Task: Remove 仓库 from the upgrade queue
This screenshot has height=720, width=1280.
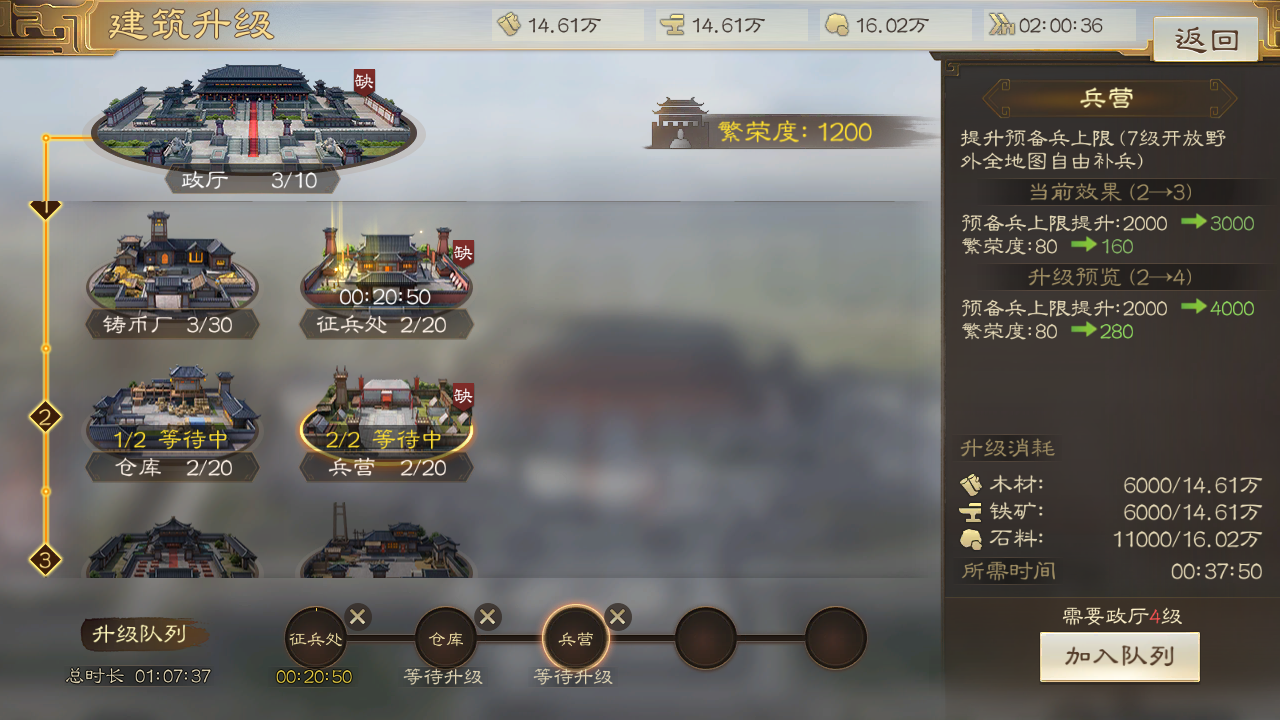Action: pos(488,617)
